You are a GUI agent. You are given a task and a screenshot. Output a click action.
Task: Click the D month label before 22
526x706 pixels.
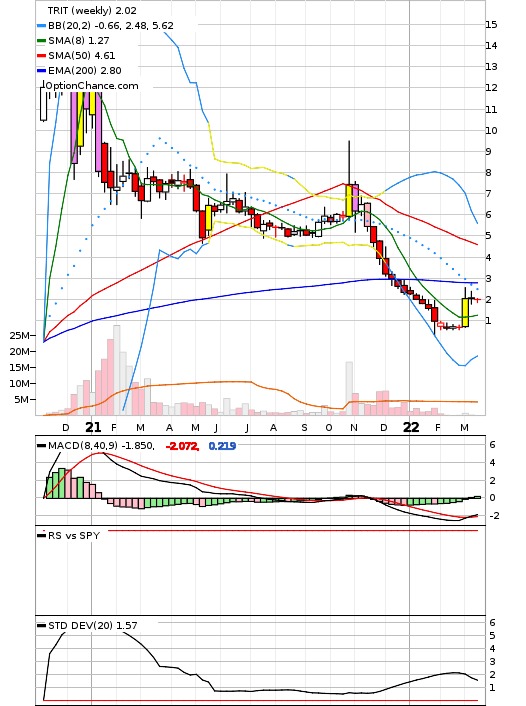[x=384, y=428]
